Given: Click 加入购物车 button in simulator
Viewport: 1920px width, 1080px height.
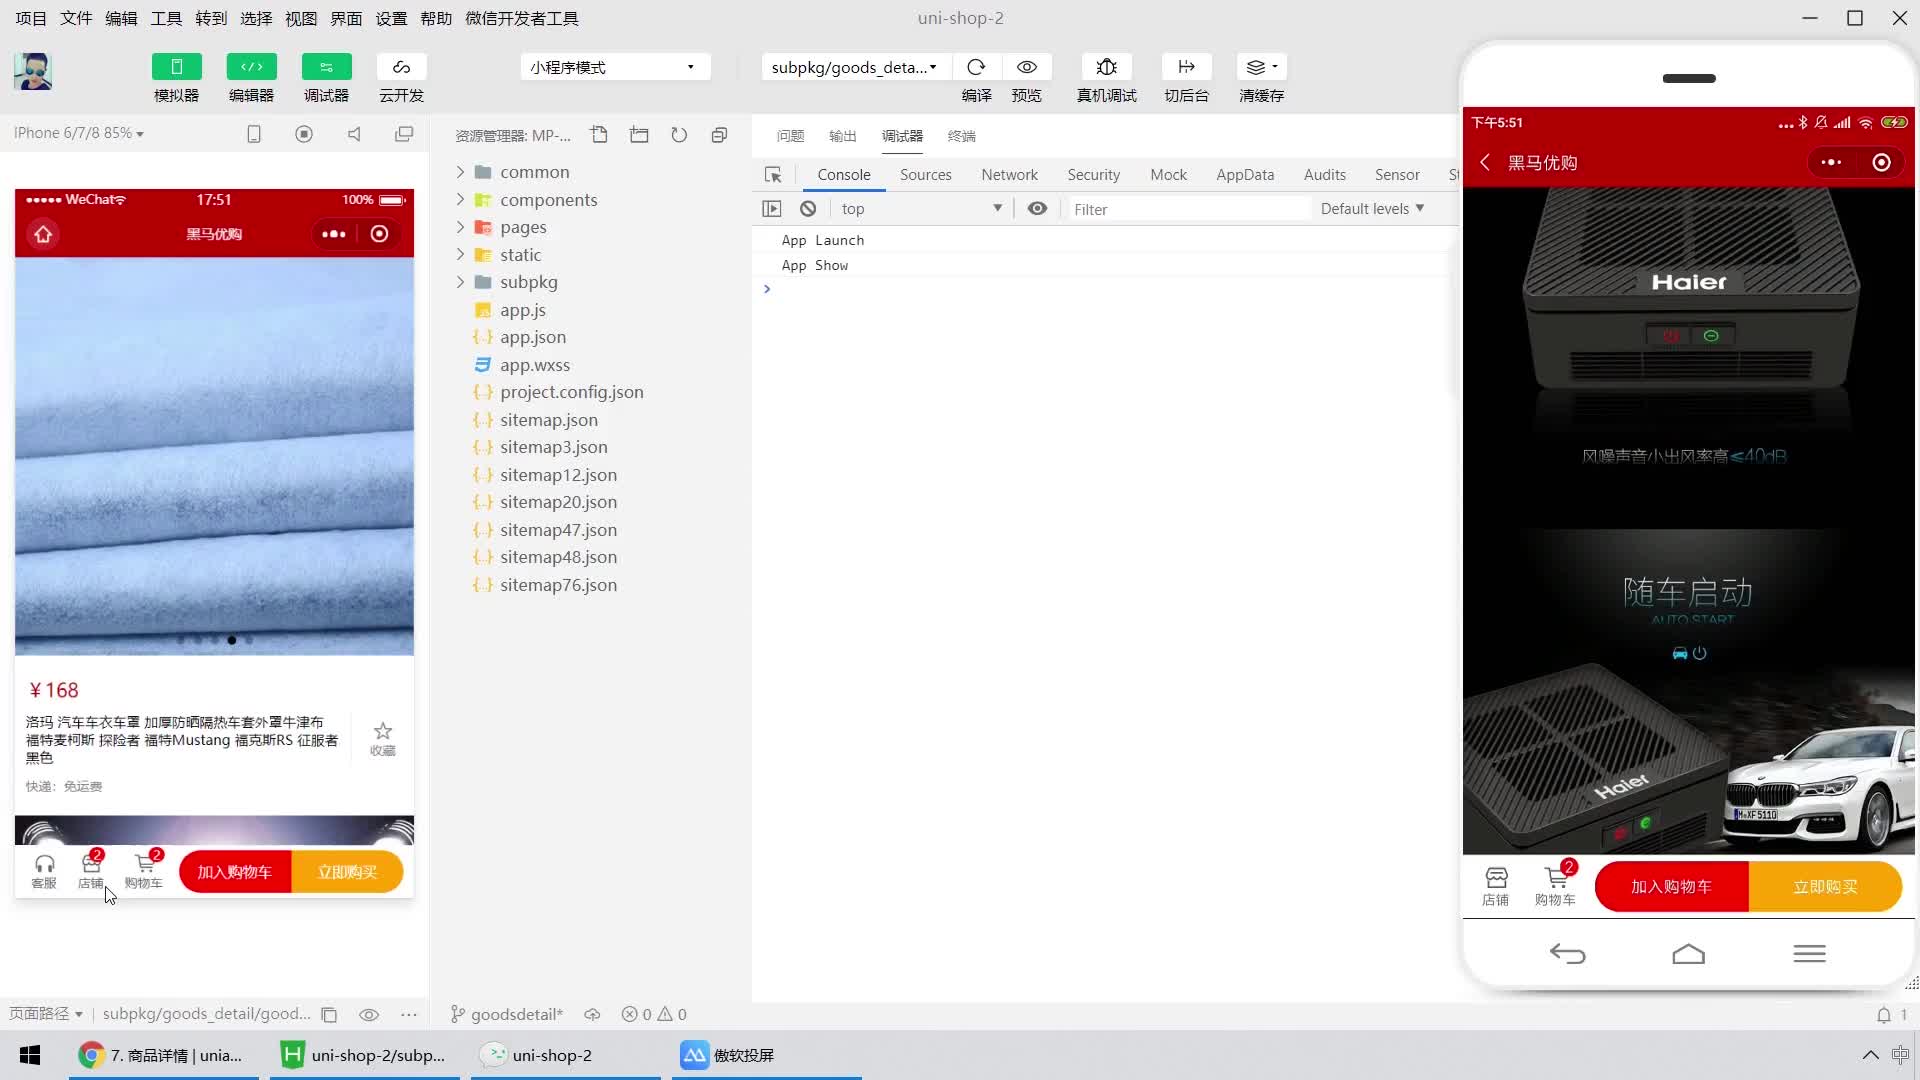Looking at the screenshot, I should click(x=235, y=872).
